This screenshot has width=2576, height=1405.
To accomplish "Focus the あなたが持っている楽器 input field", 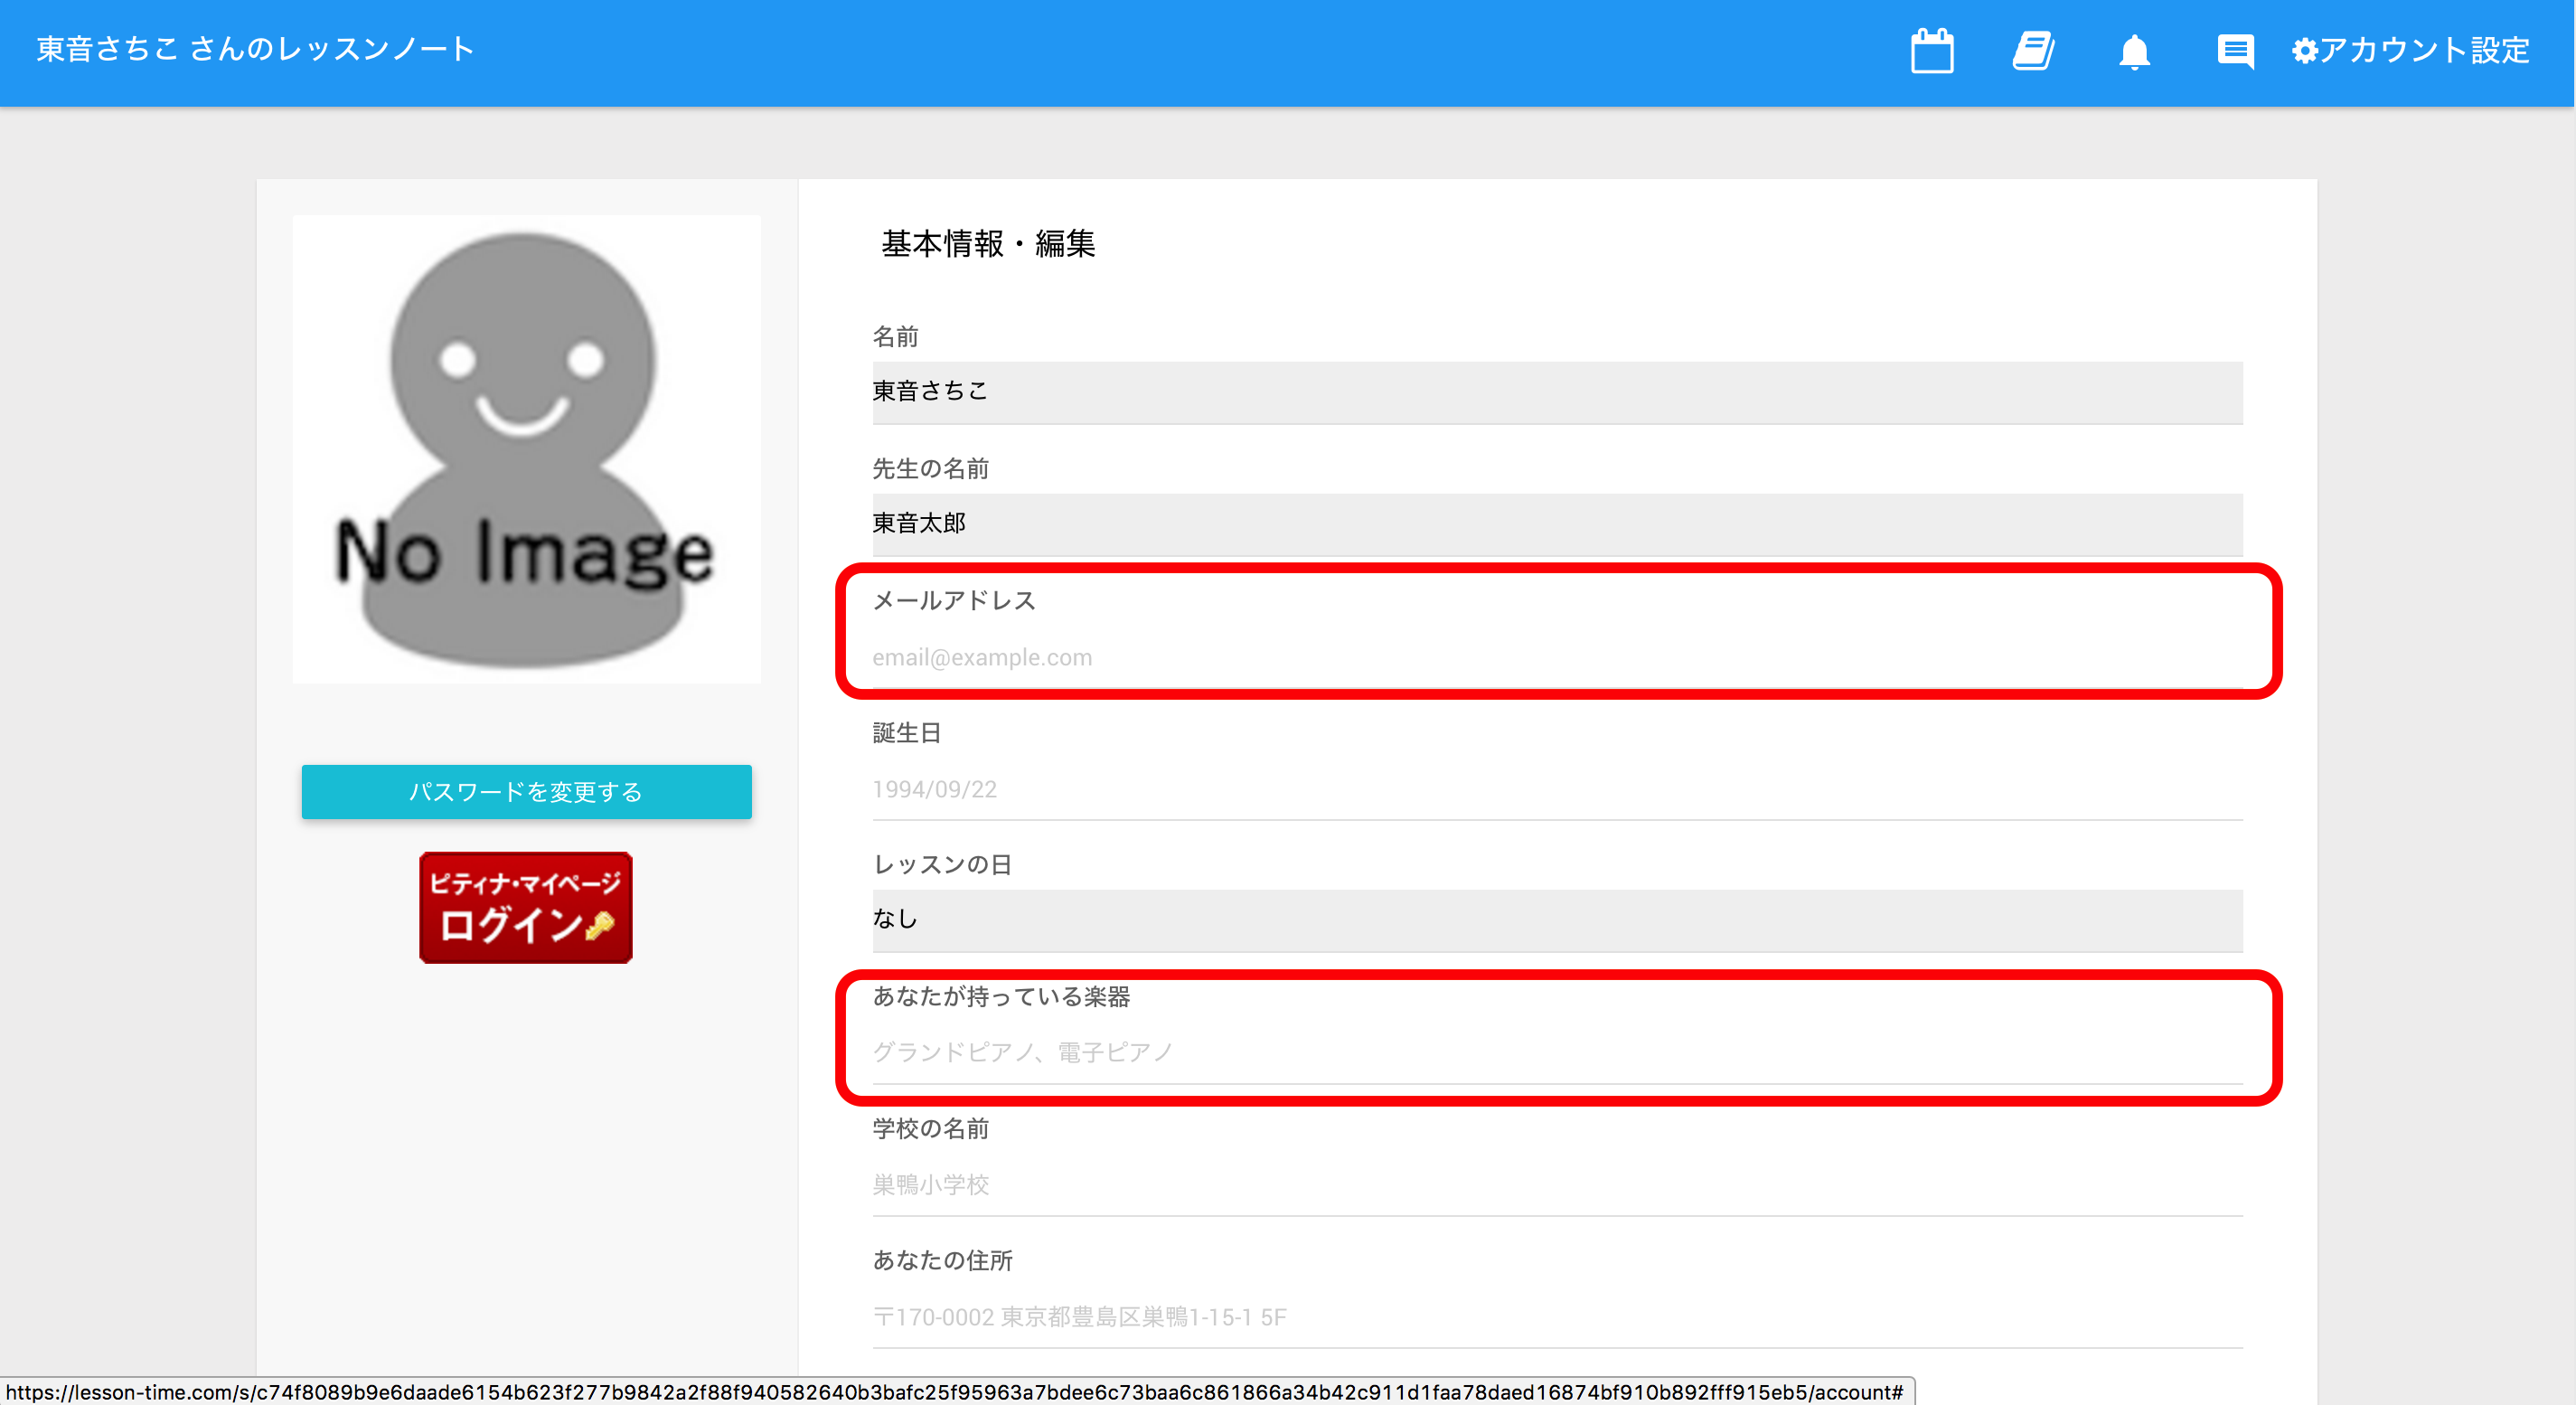I will tap(1556, 1052).
